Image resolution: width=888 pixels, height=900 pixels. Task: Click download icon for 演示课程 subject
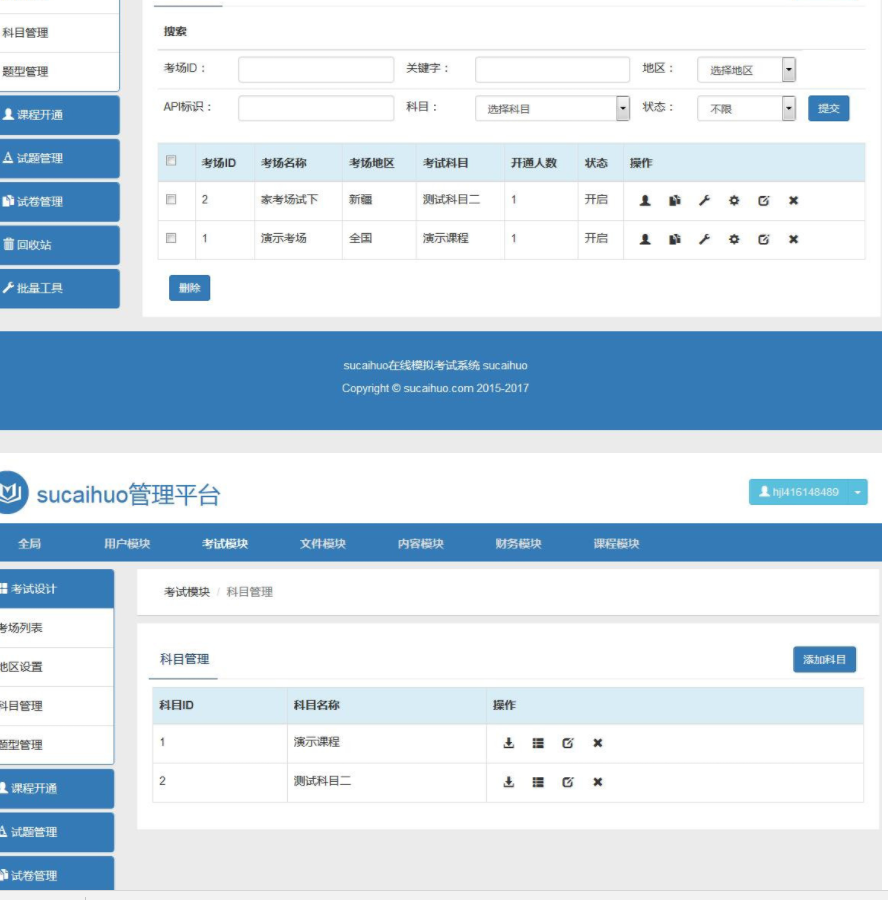508,743
